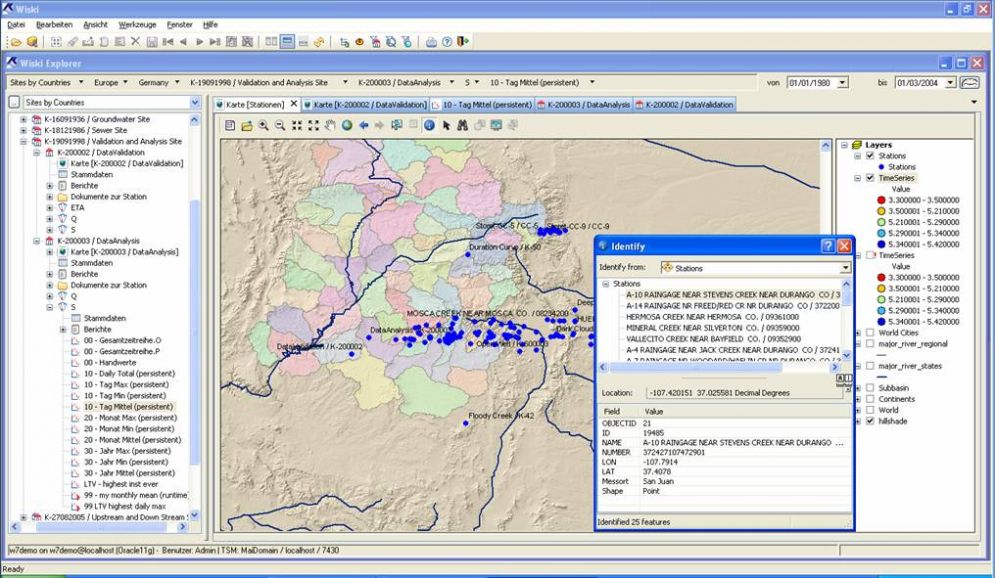Click the Find binoculars icon on the map toolbar
The image size is (995, 578).
463,125
